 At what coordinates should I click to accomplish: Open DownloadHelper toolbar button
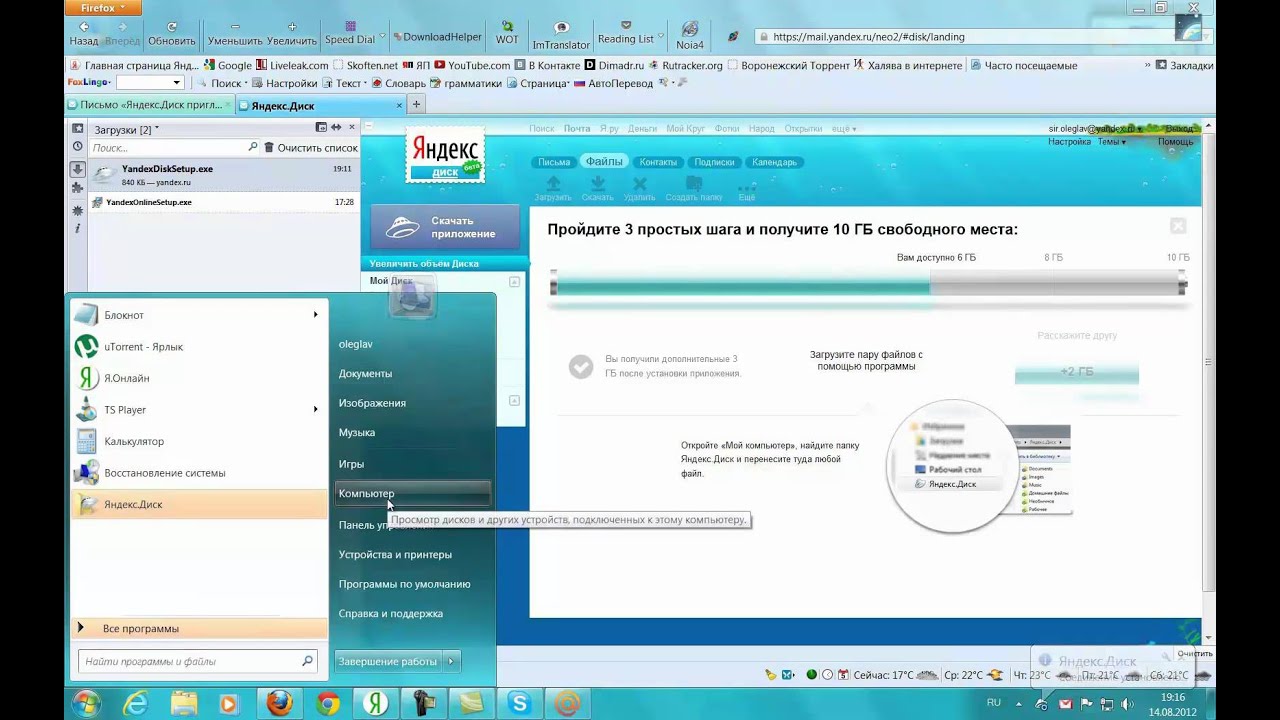tap(437, 37)
